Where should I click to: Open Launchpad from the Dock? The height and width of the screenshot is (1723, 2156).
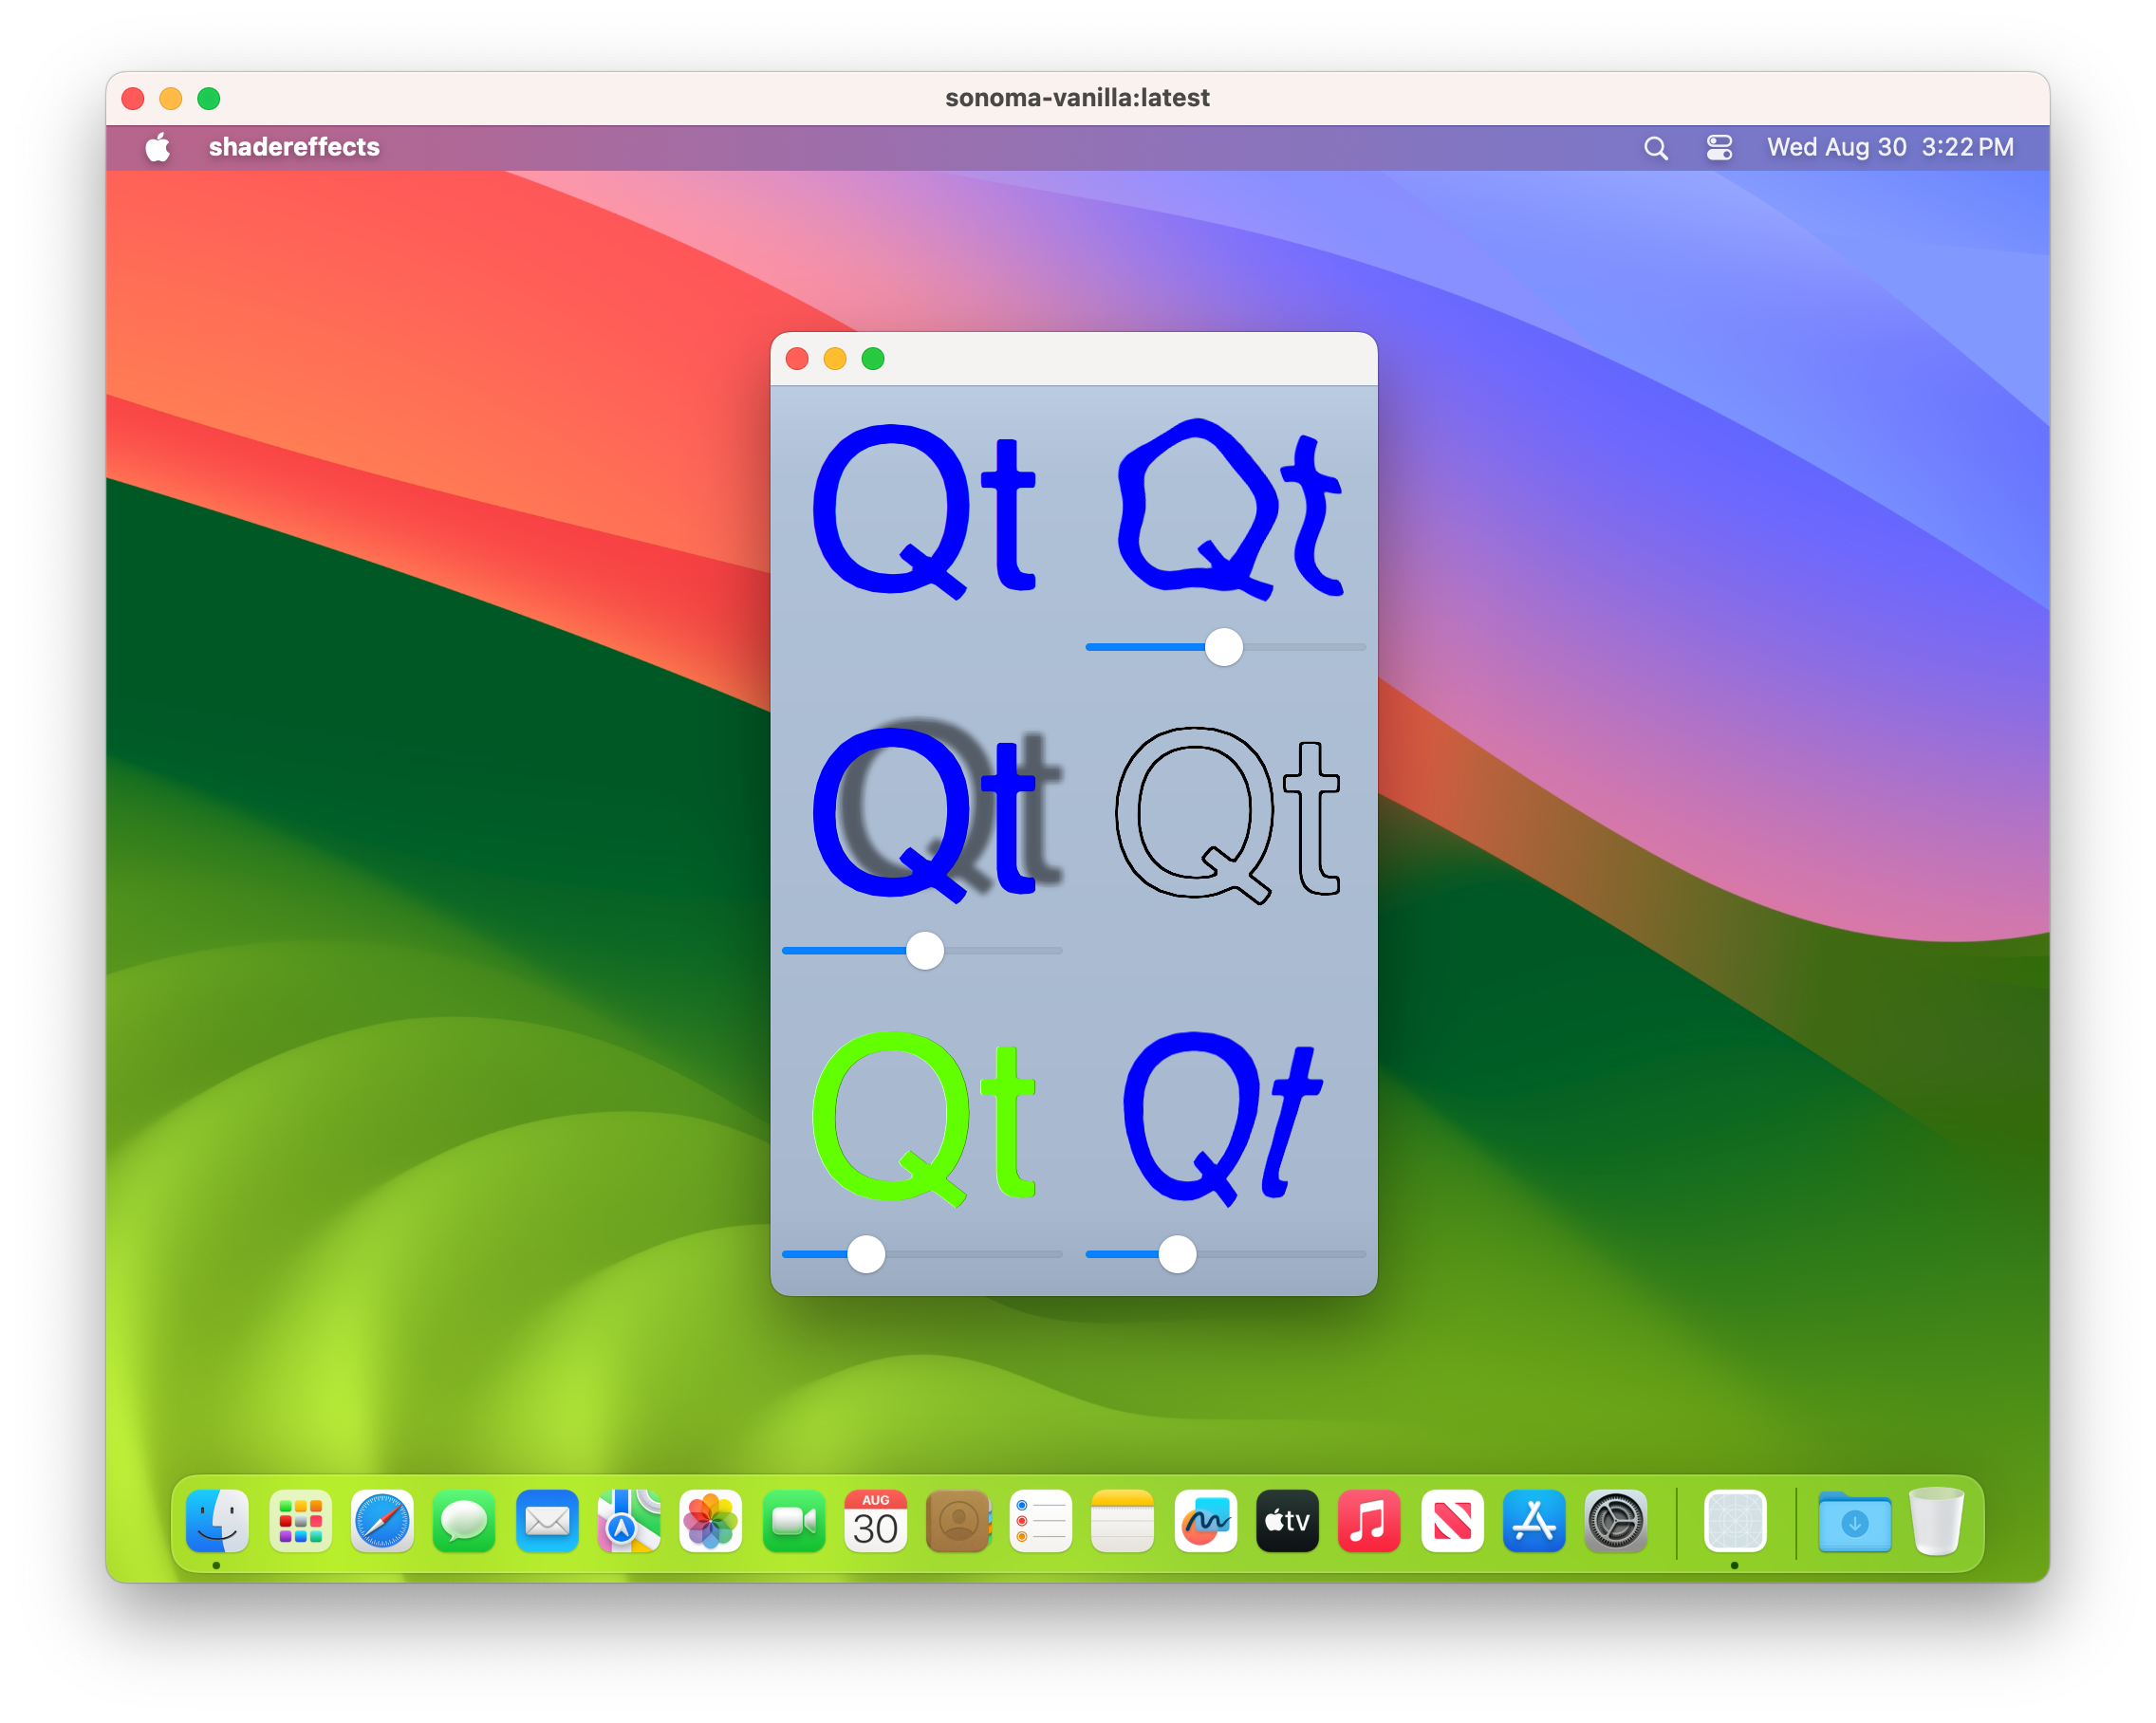coord(300,1522)
